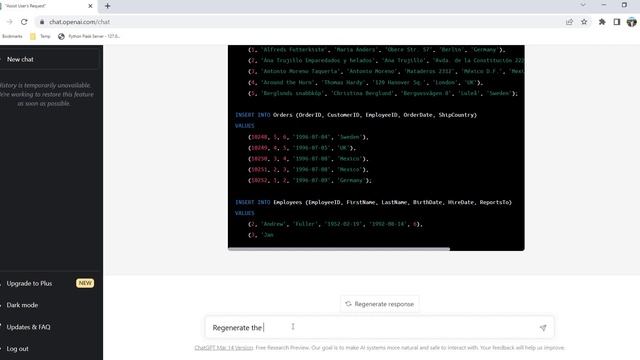Reload the page with the refresh icon
The width and height of the screenshot is (640, 360).
24,22
